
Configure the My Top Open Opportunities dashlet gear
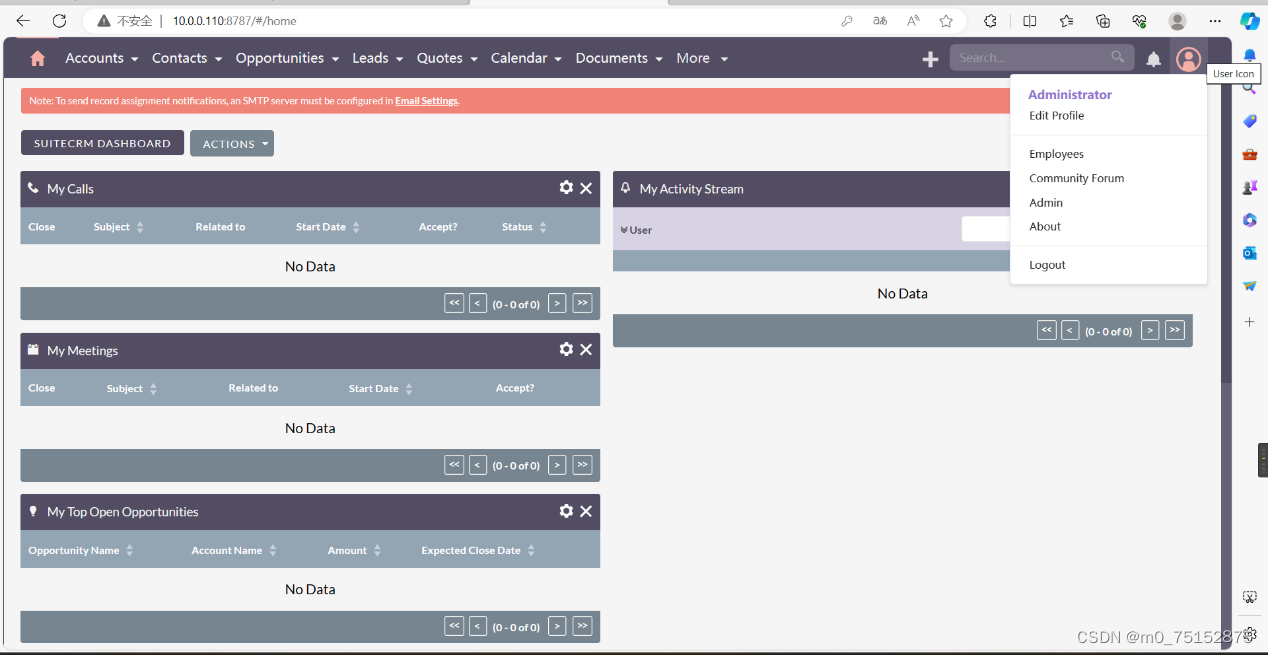566,511
